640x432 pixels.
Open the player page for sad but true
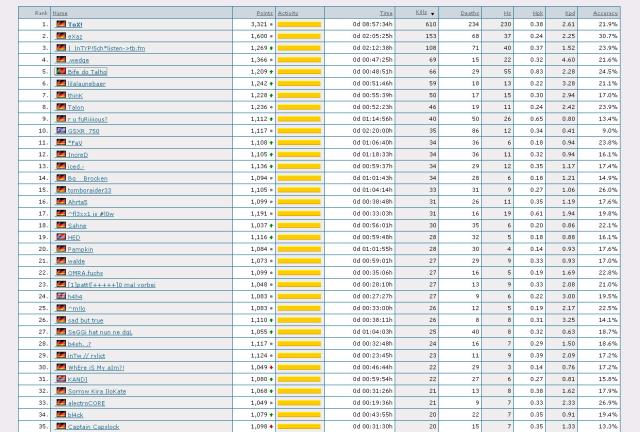[x=86, y=320]
